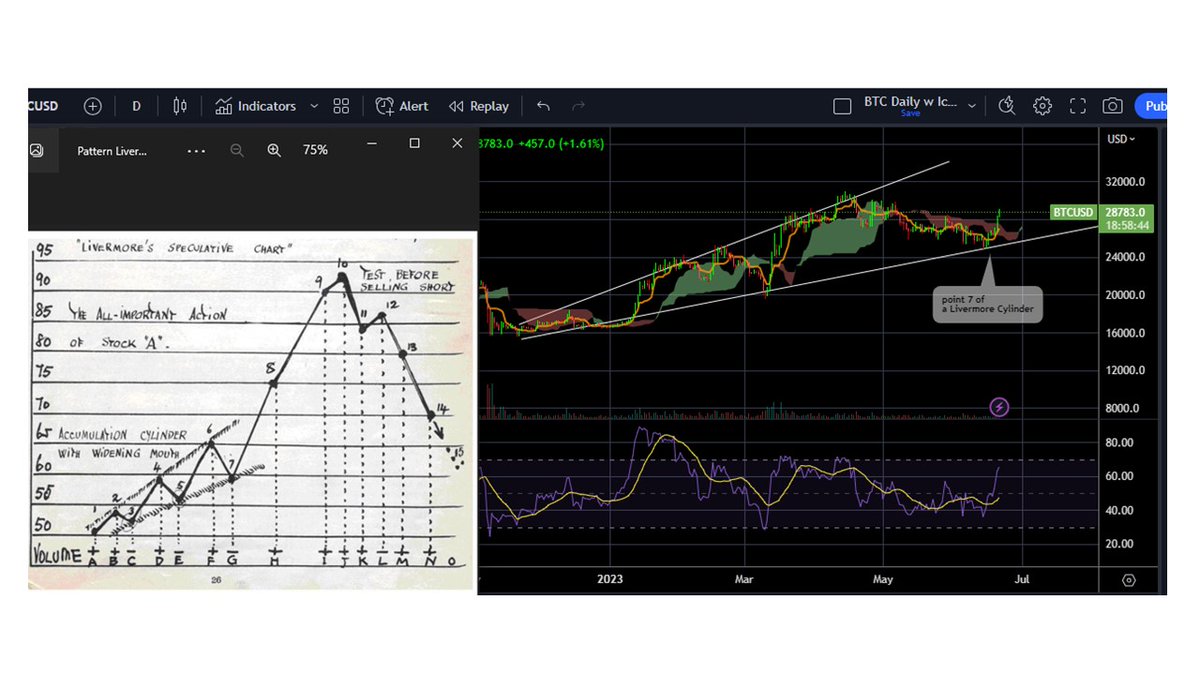Click the add symbol plus icon
This screenshot has width=1200, height=675.
tap(93, 106)
